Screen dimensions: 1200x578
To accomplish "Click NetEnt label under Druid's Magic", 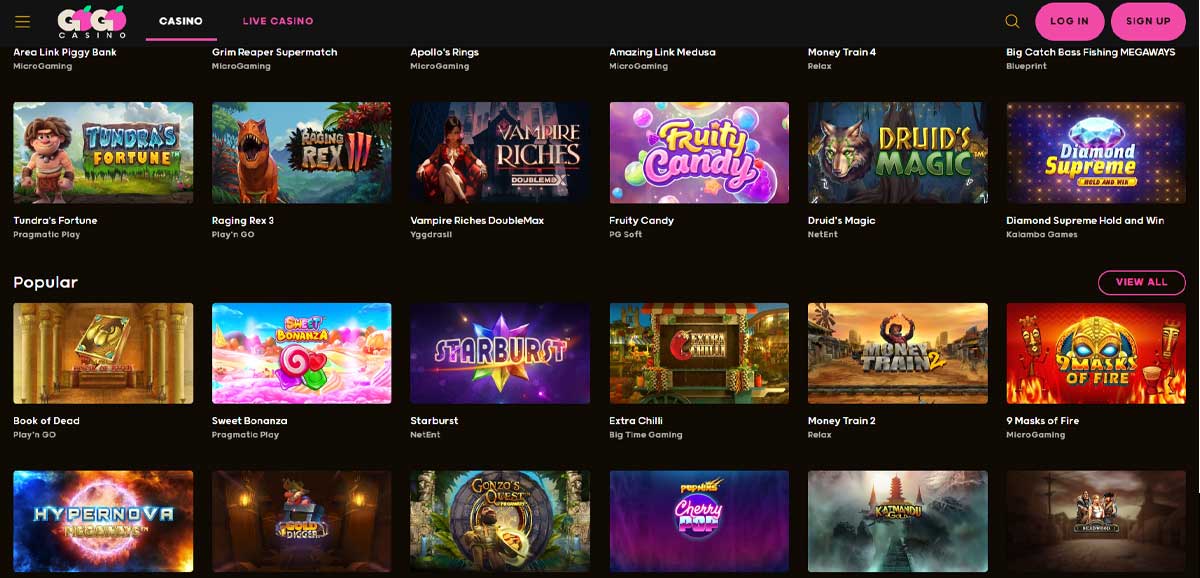I will click(x=823, y=235).
